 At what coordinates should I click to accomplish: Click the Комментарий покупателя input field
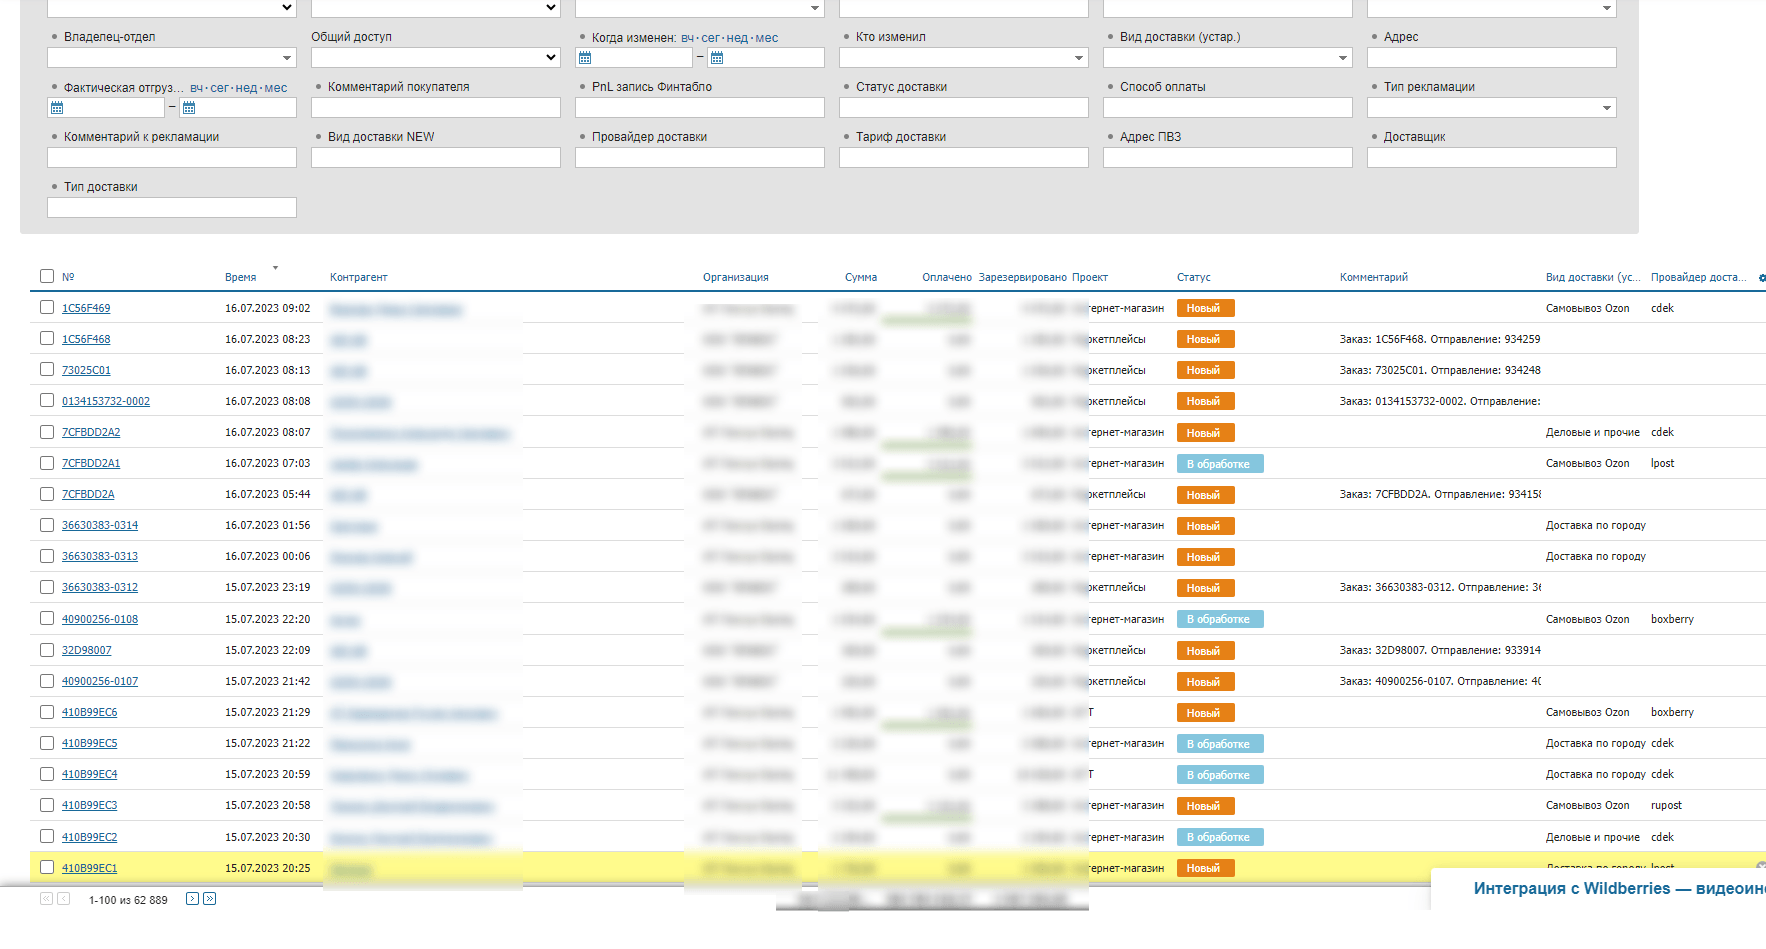pyautogui.click(x=436, y=108)
